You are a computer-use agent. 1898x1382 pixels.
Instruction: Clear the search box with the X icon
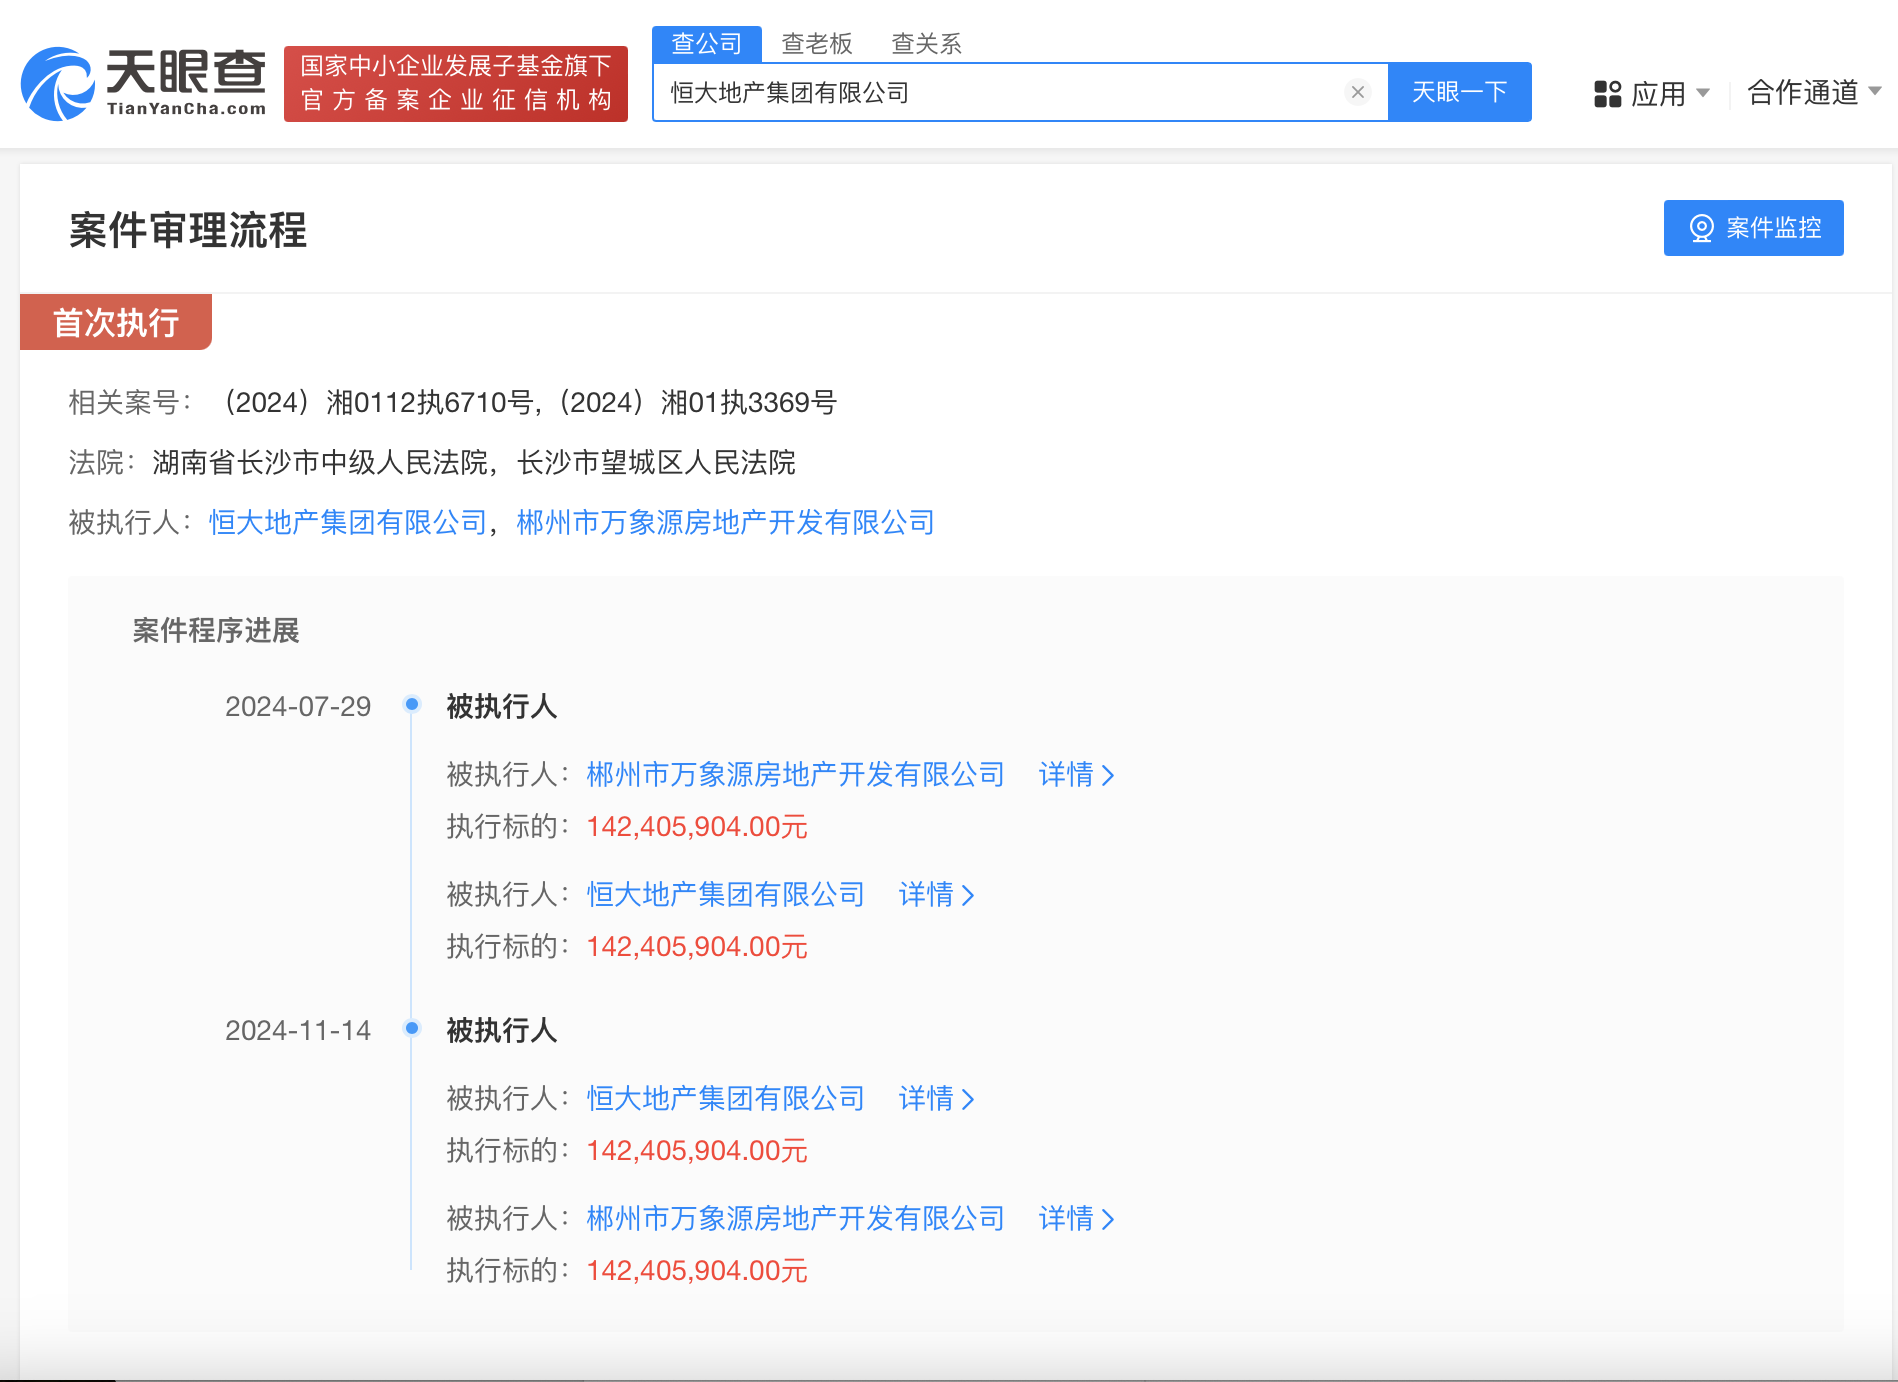click(1357, 92)
